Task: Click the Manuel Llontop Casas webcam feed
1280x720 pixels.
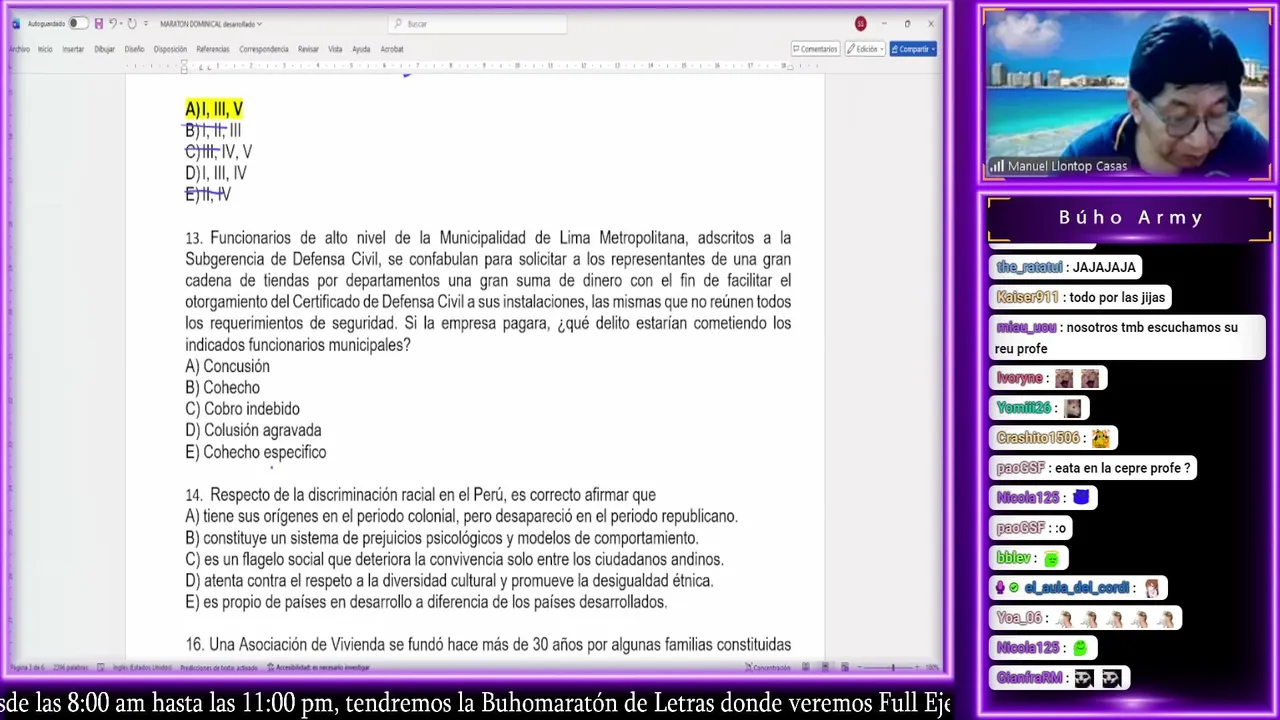Action: click(1127, 96)
